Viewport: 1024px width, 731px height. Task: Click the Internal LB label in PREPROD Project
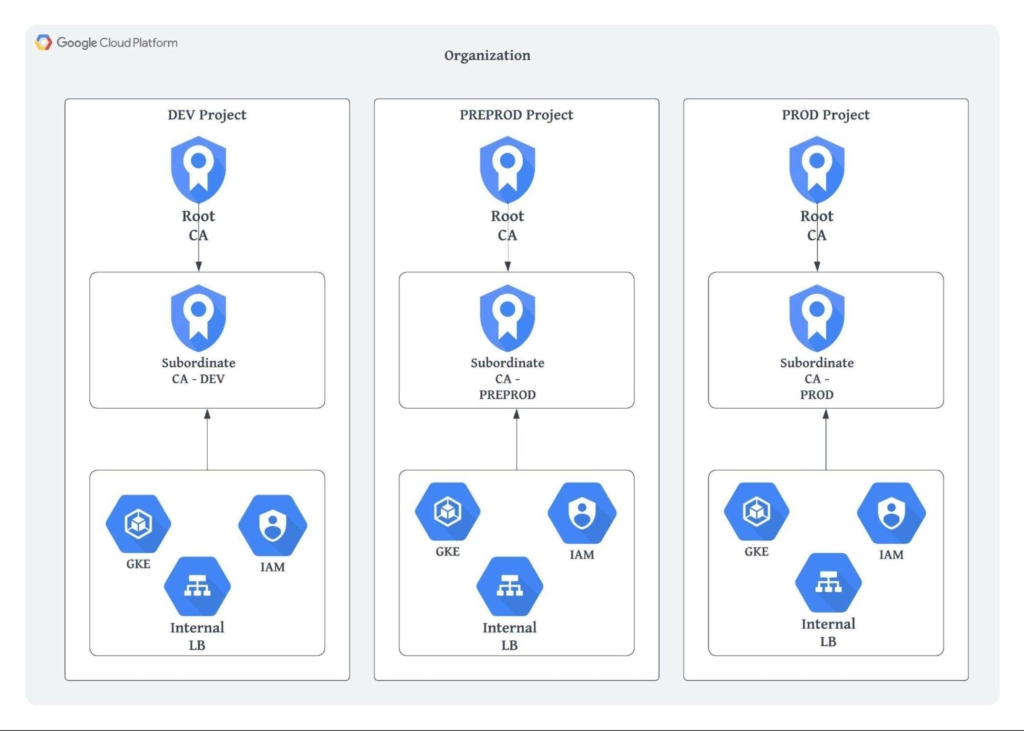[x=509, y=636]
